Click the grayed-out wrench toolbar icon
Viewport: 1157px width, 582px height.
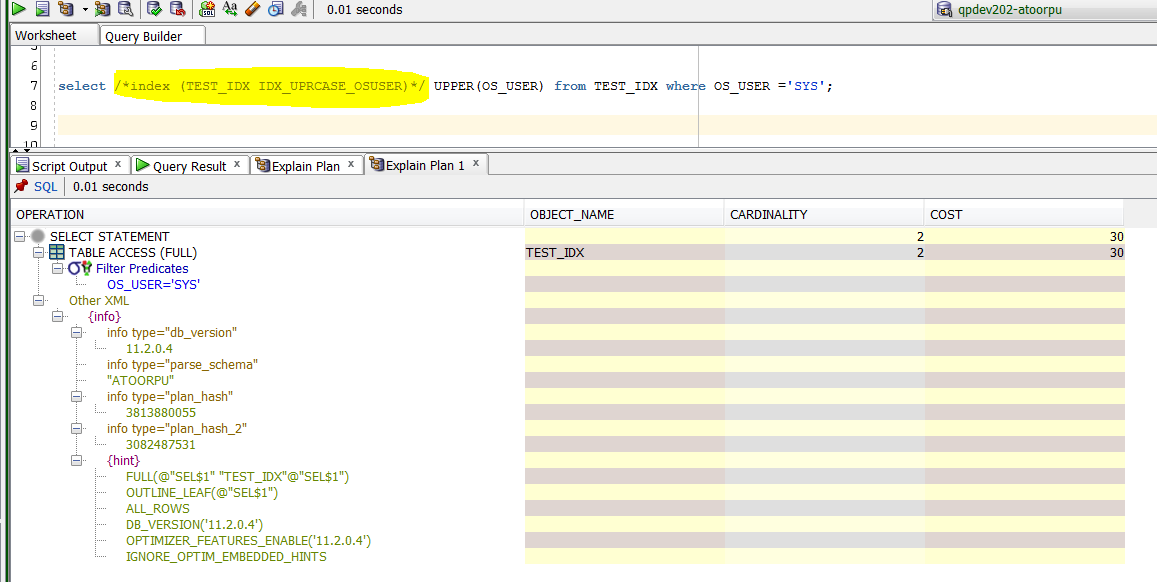point(299,9)
